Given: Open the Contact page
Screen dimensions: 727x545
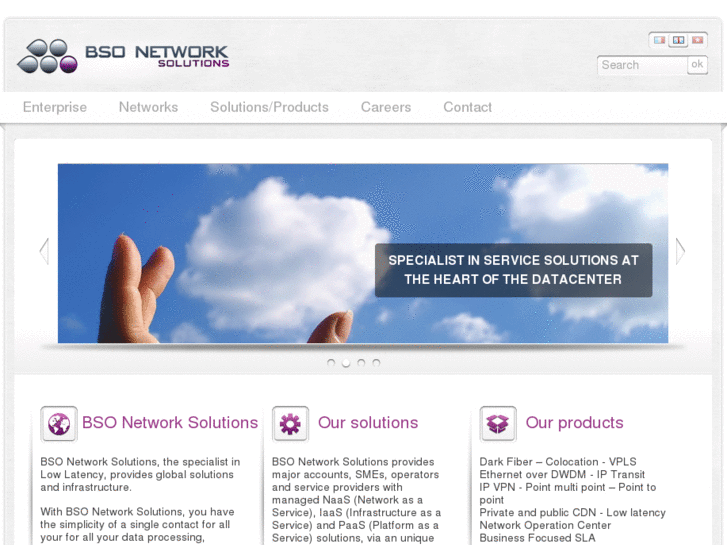Looking at the screenshot, I should pos(467,107).
